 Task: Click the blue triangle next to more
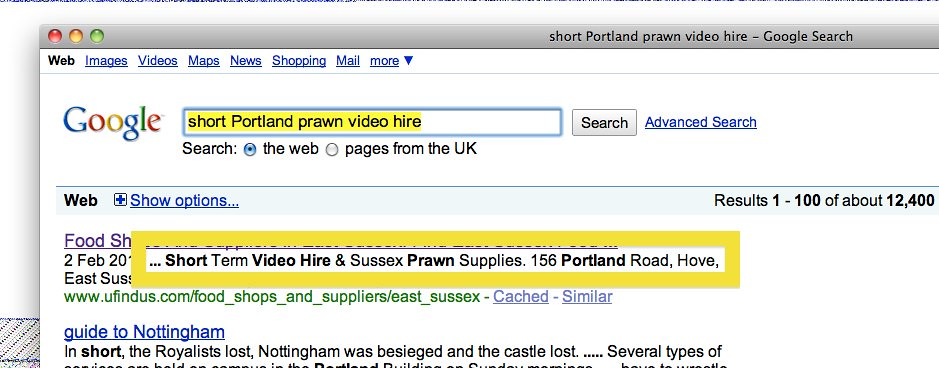click(x=408, y=60)
